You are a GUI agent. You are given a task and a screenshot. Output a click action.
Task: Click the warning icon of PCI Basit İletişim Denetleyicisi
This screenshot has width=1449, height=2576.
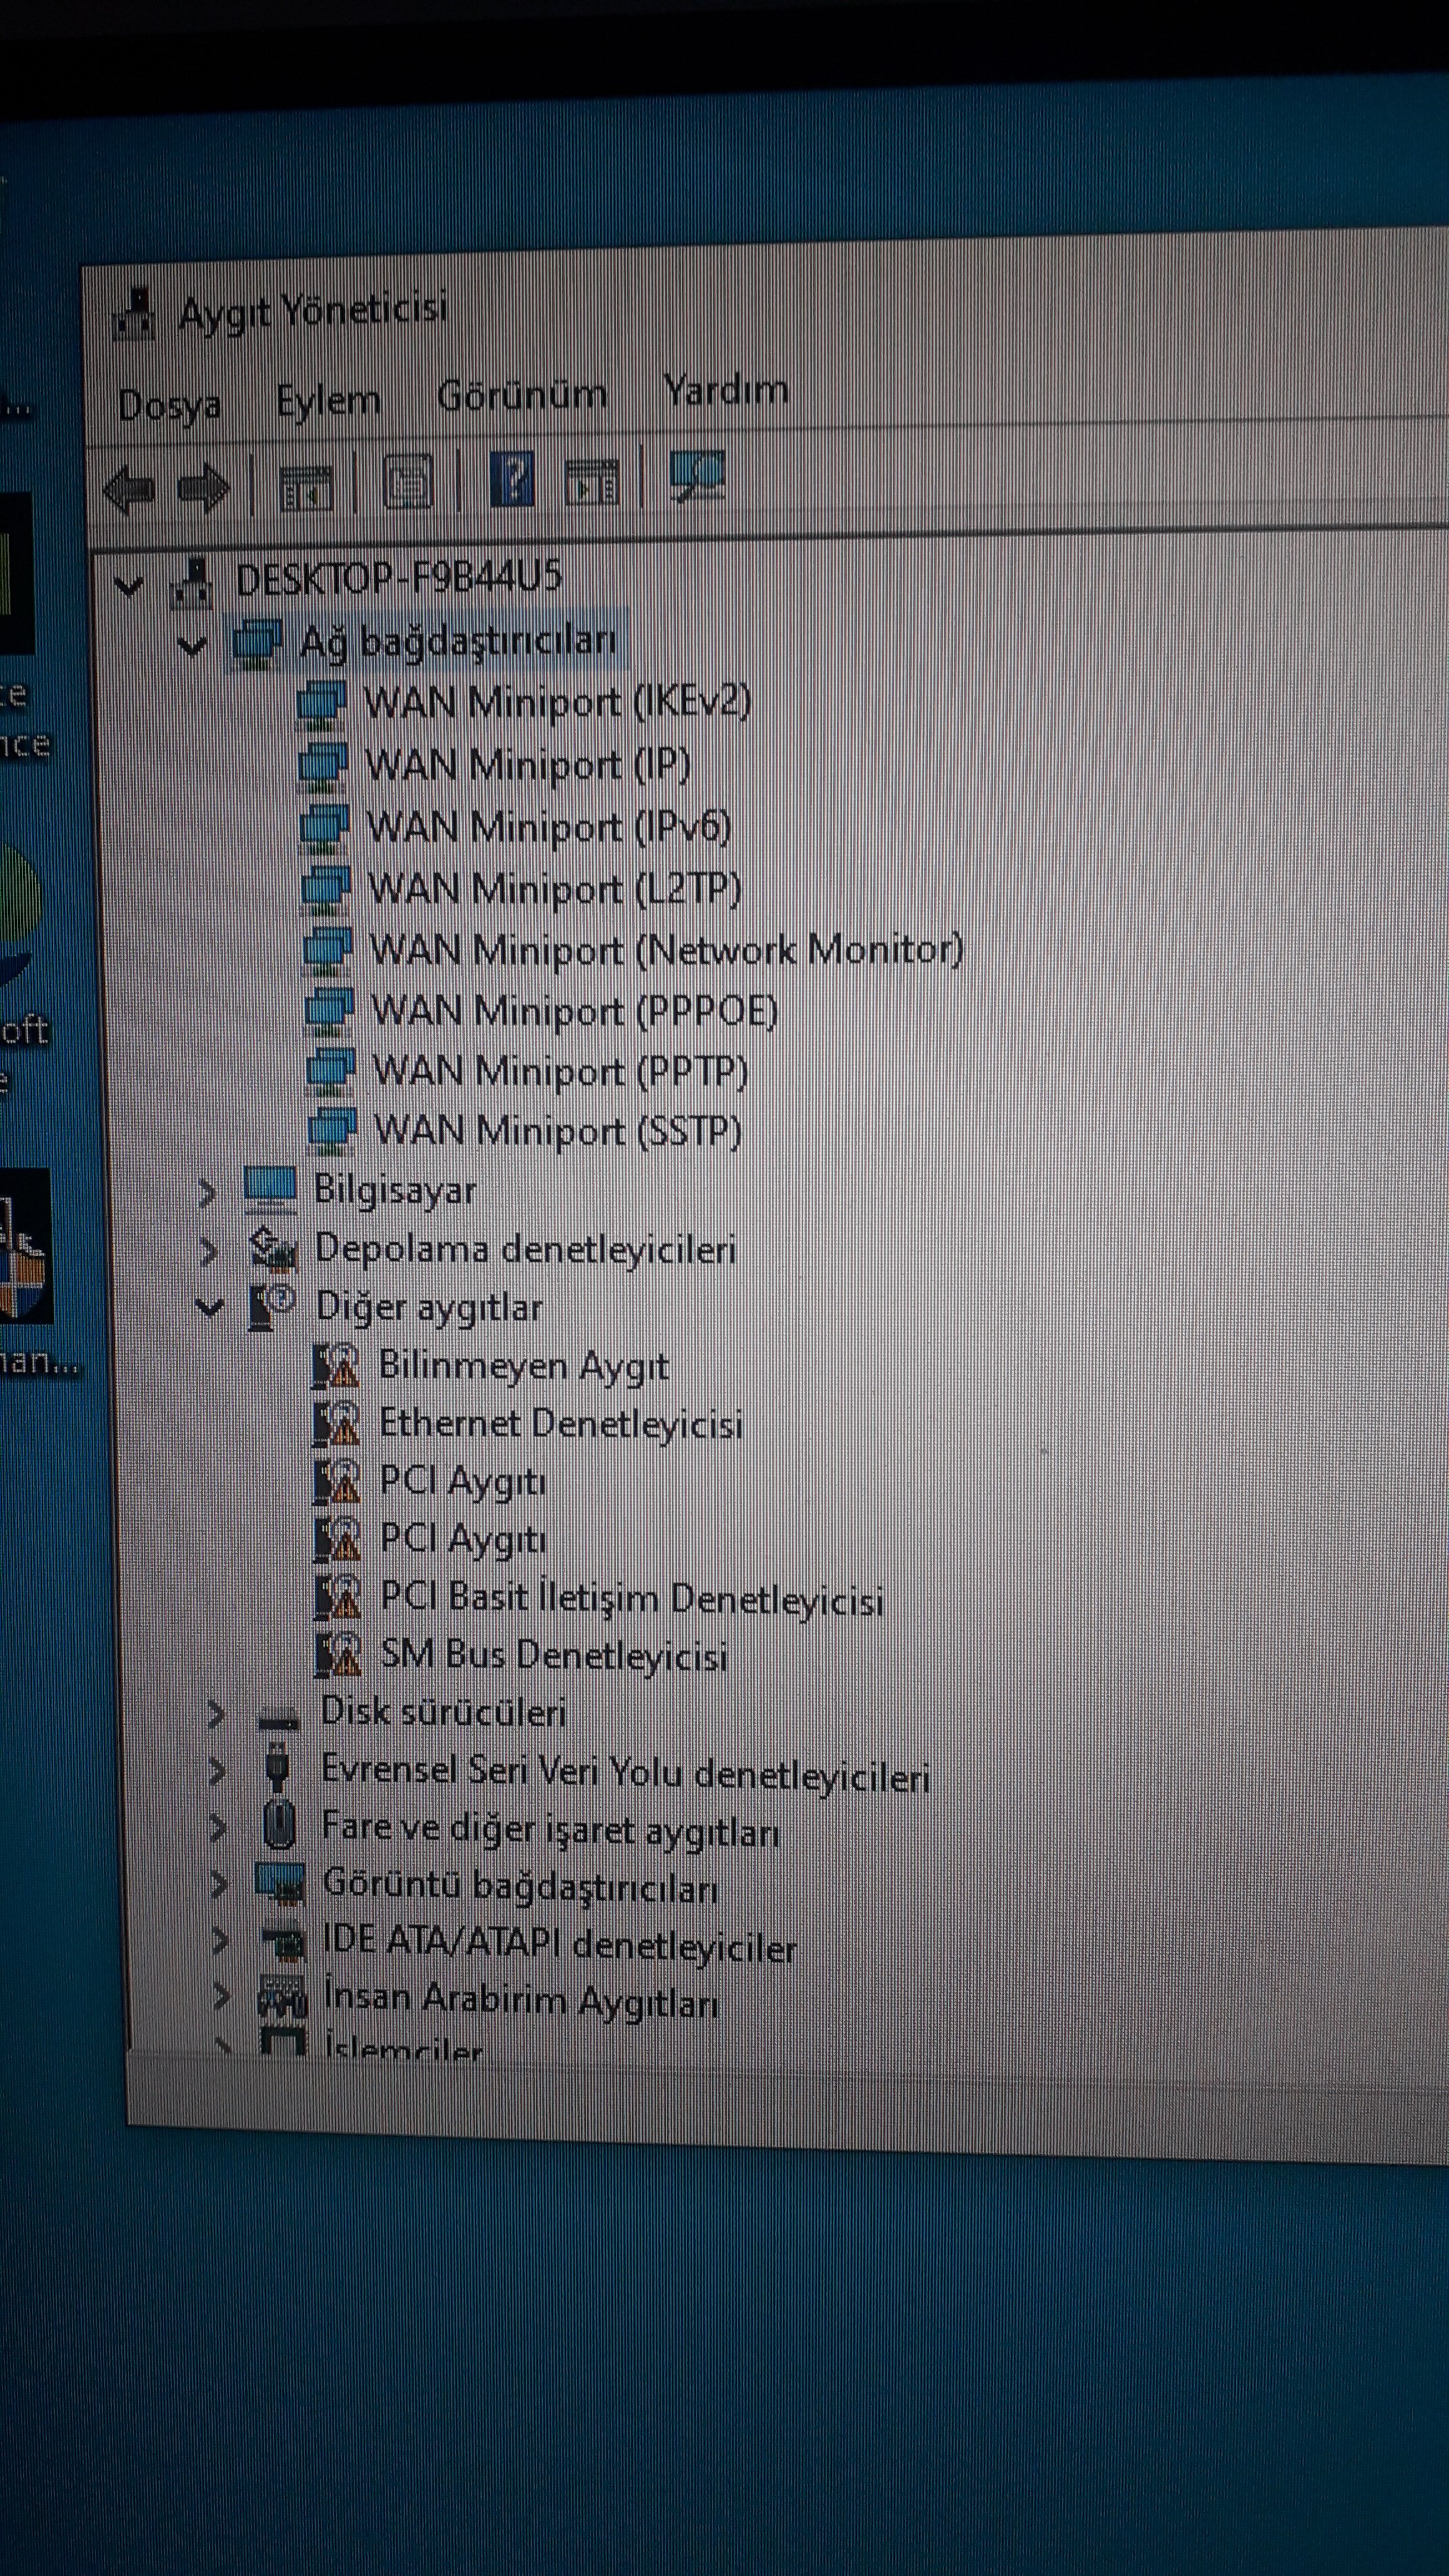click(338, 1598)
